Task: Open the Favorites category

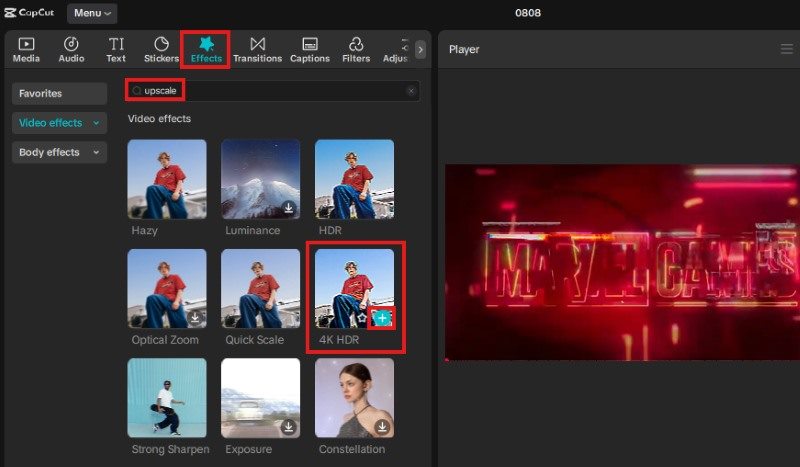Action: (60, 93)
